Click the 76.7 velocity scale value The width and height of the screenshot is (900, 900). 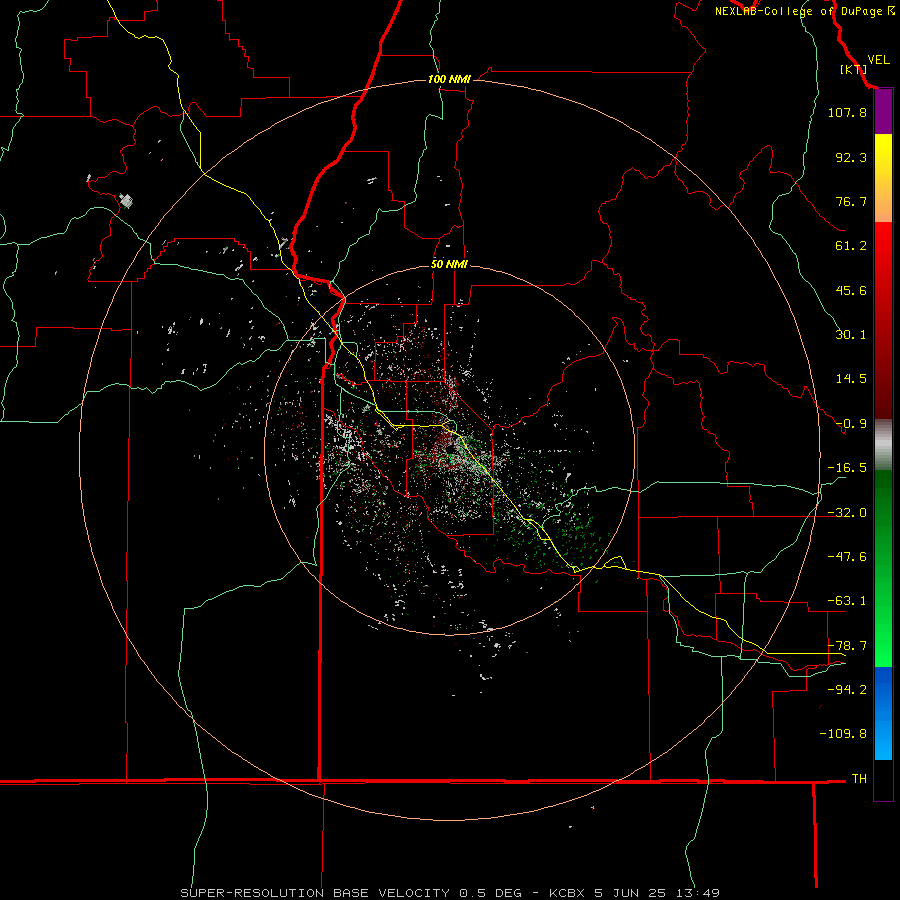tap(851, 201)
